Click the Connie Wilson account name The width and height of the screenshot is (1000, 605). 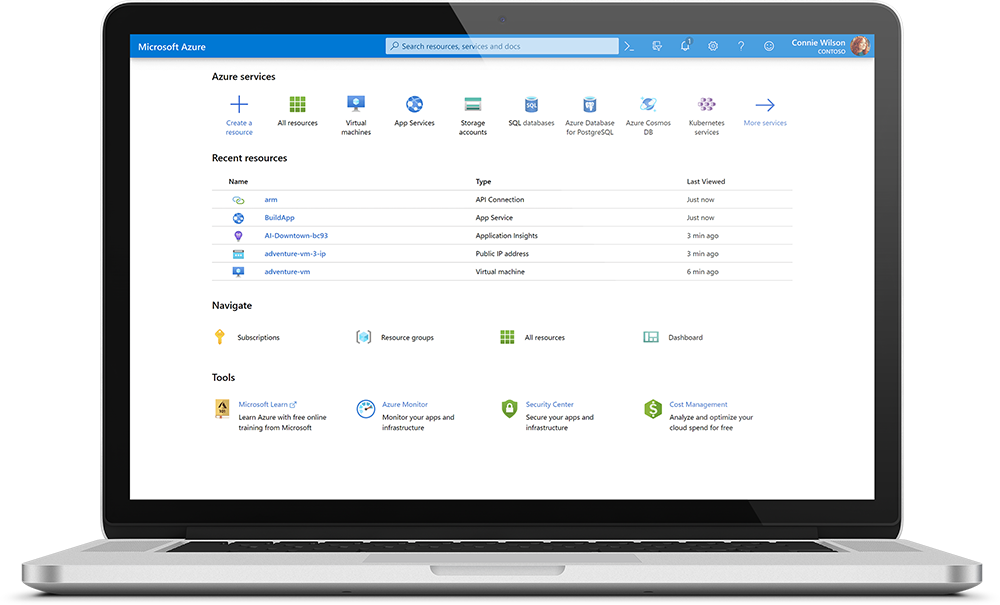[818, 43]
